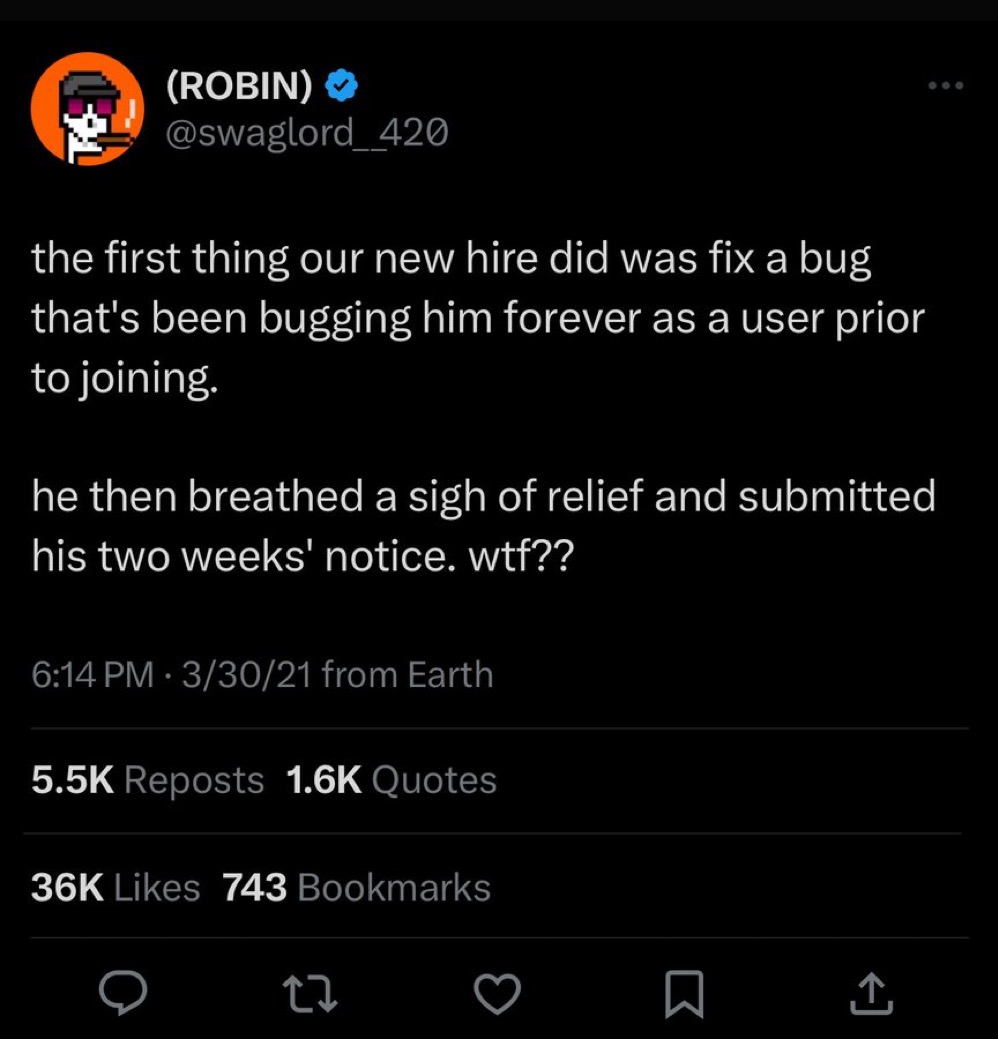Image resolution: width=998 pixels, height=1039 pixels.
Task: Click the blue verified checkmark badge
Action: 343,88
